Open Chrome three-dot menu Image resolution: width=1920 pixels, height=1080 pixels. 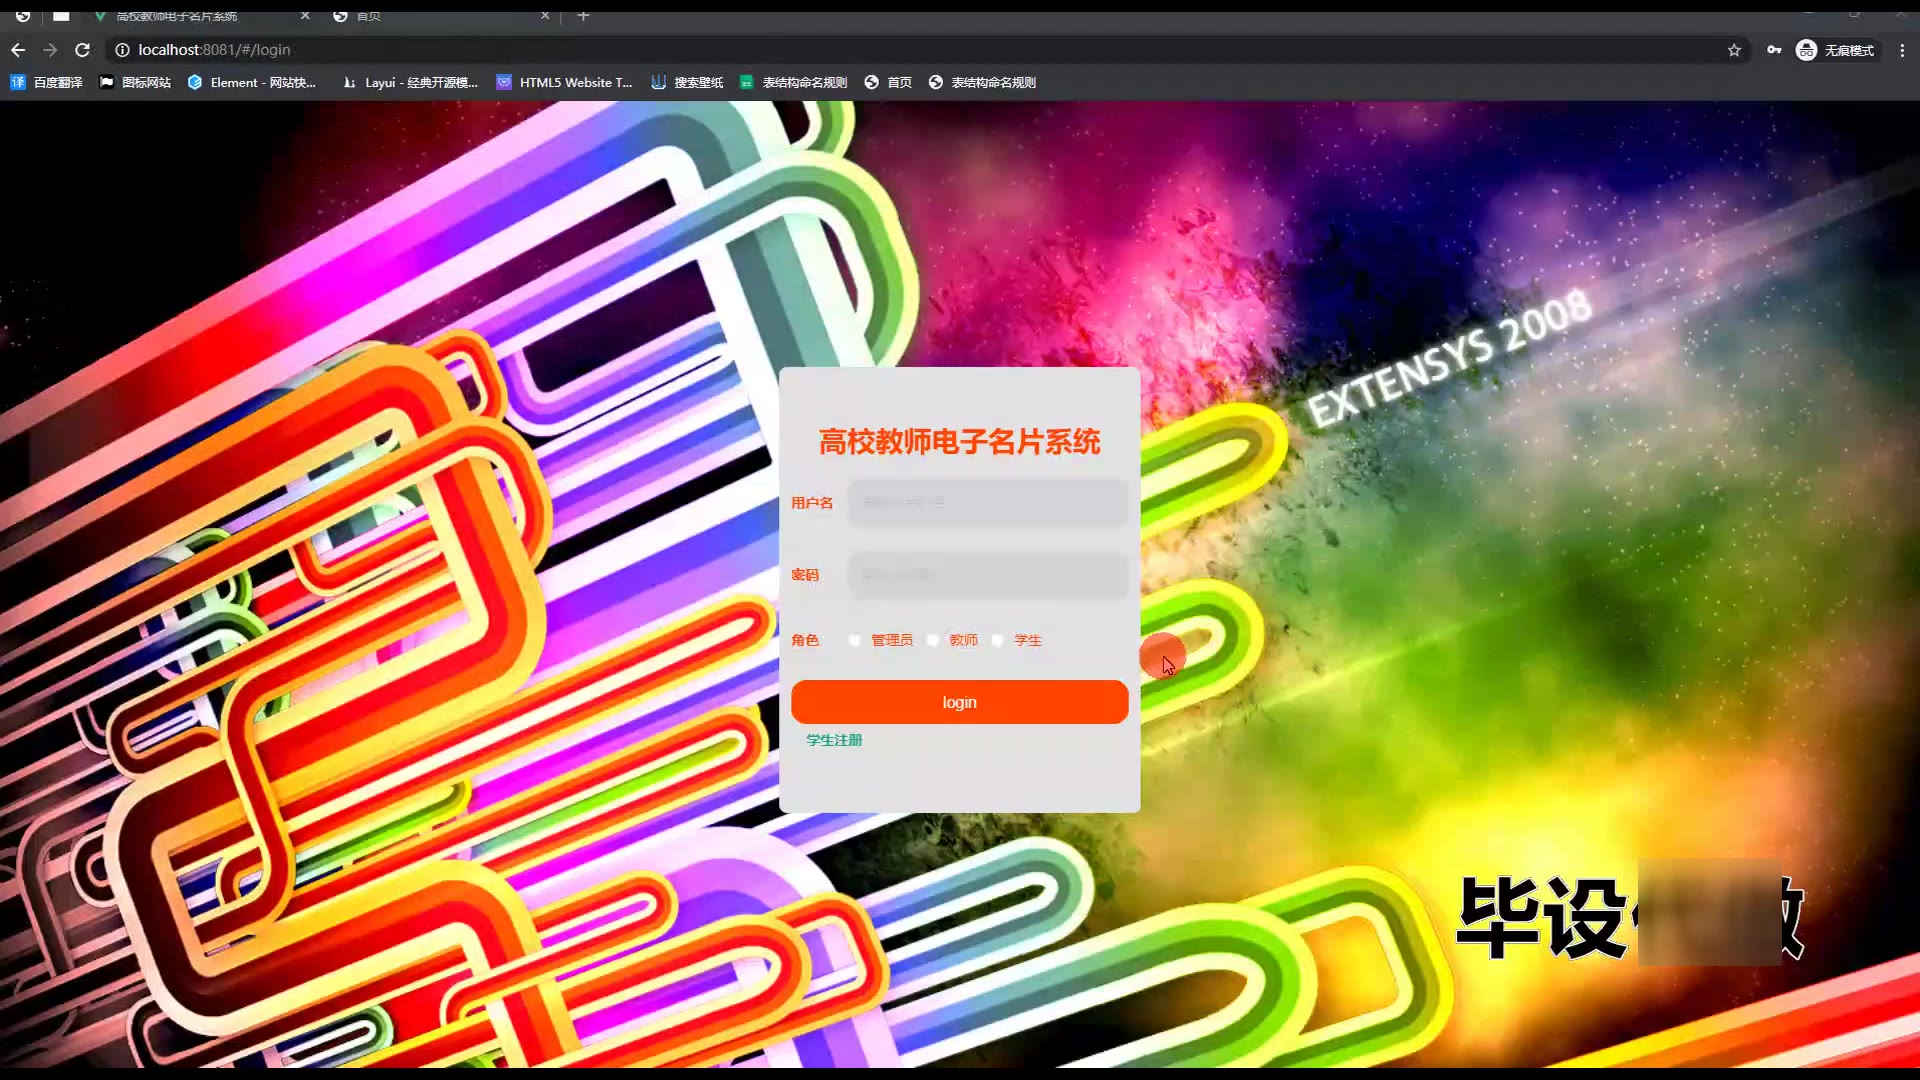click(1902, 50)
